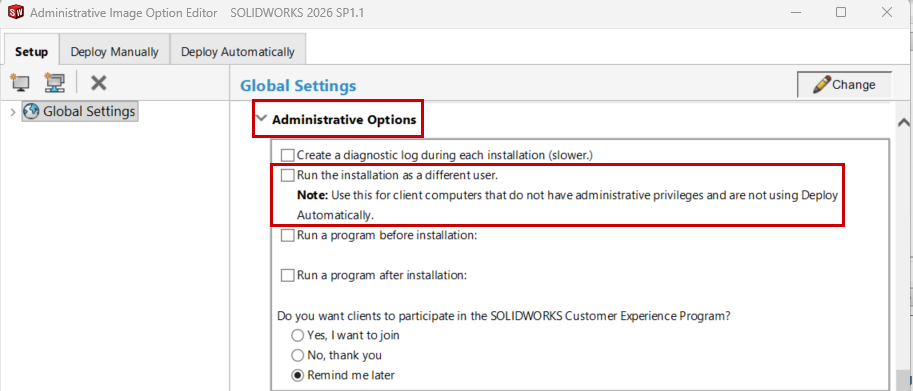Viewport: 913px width, 391px height.
Task: Enable Create a diagnostic log checkbox
Action: tap(288, 155)
